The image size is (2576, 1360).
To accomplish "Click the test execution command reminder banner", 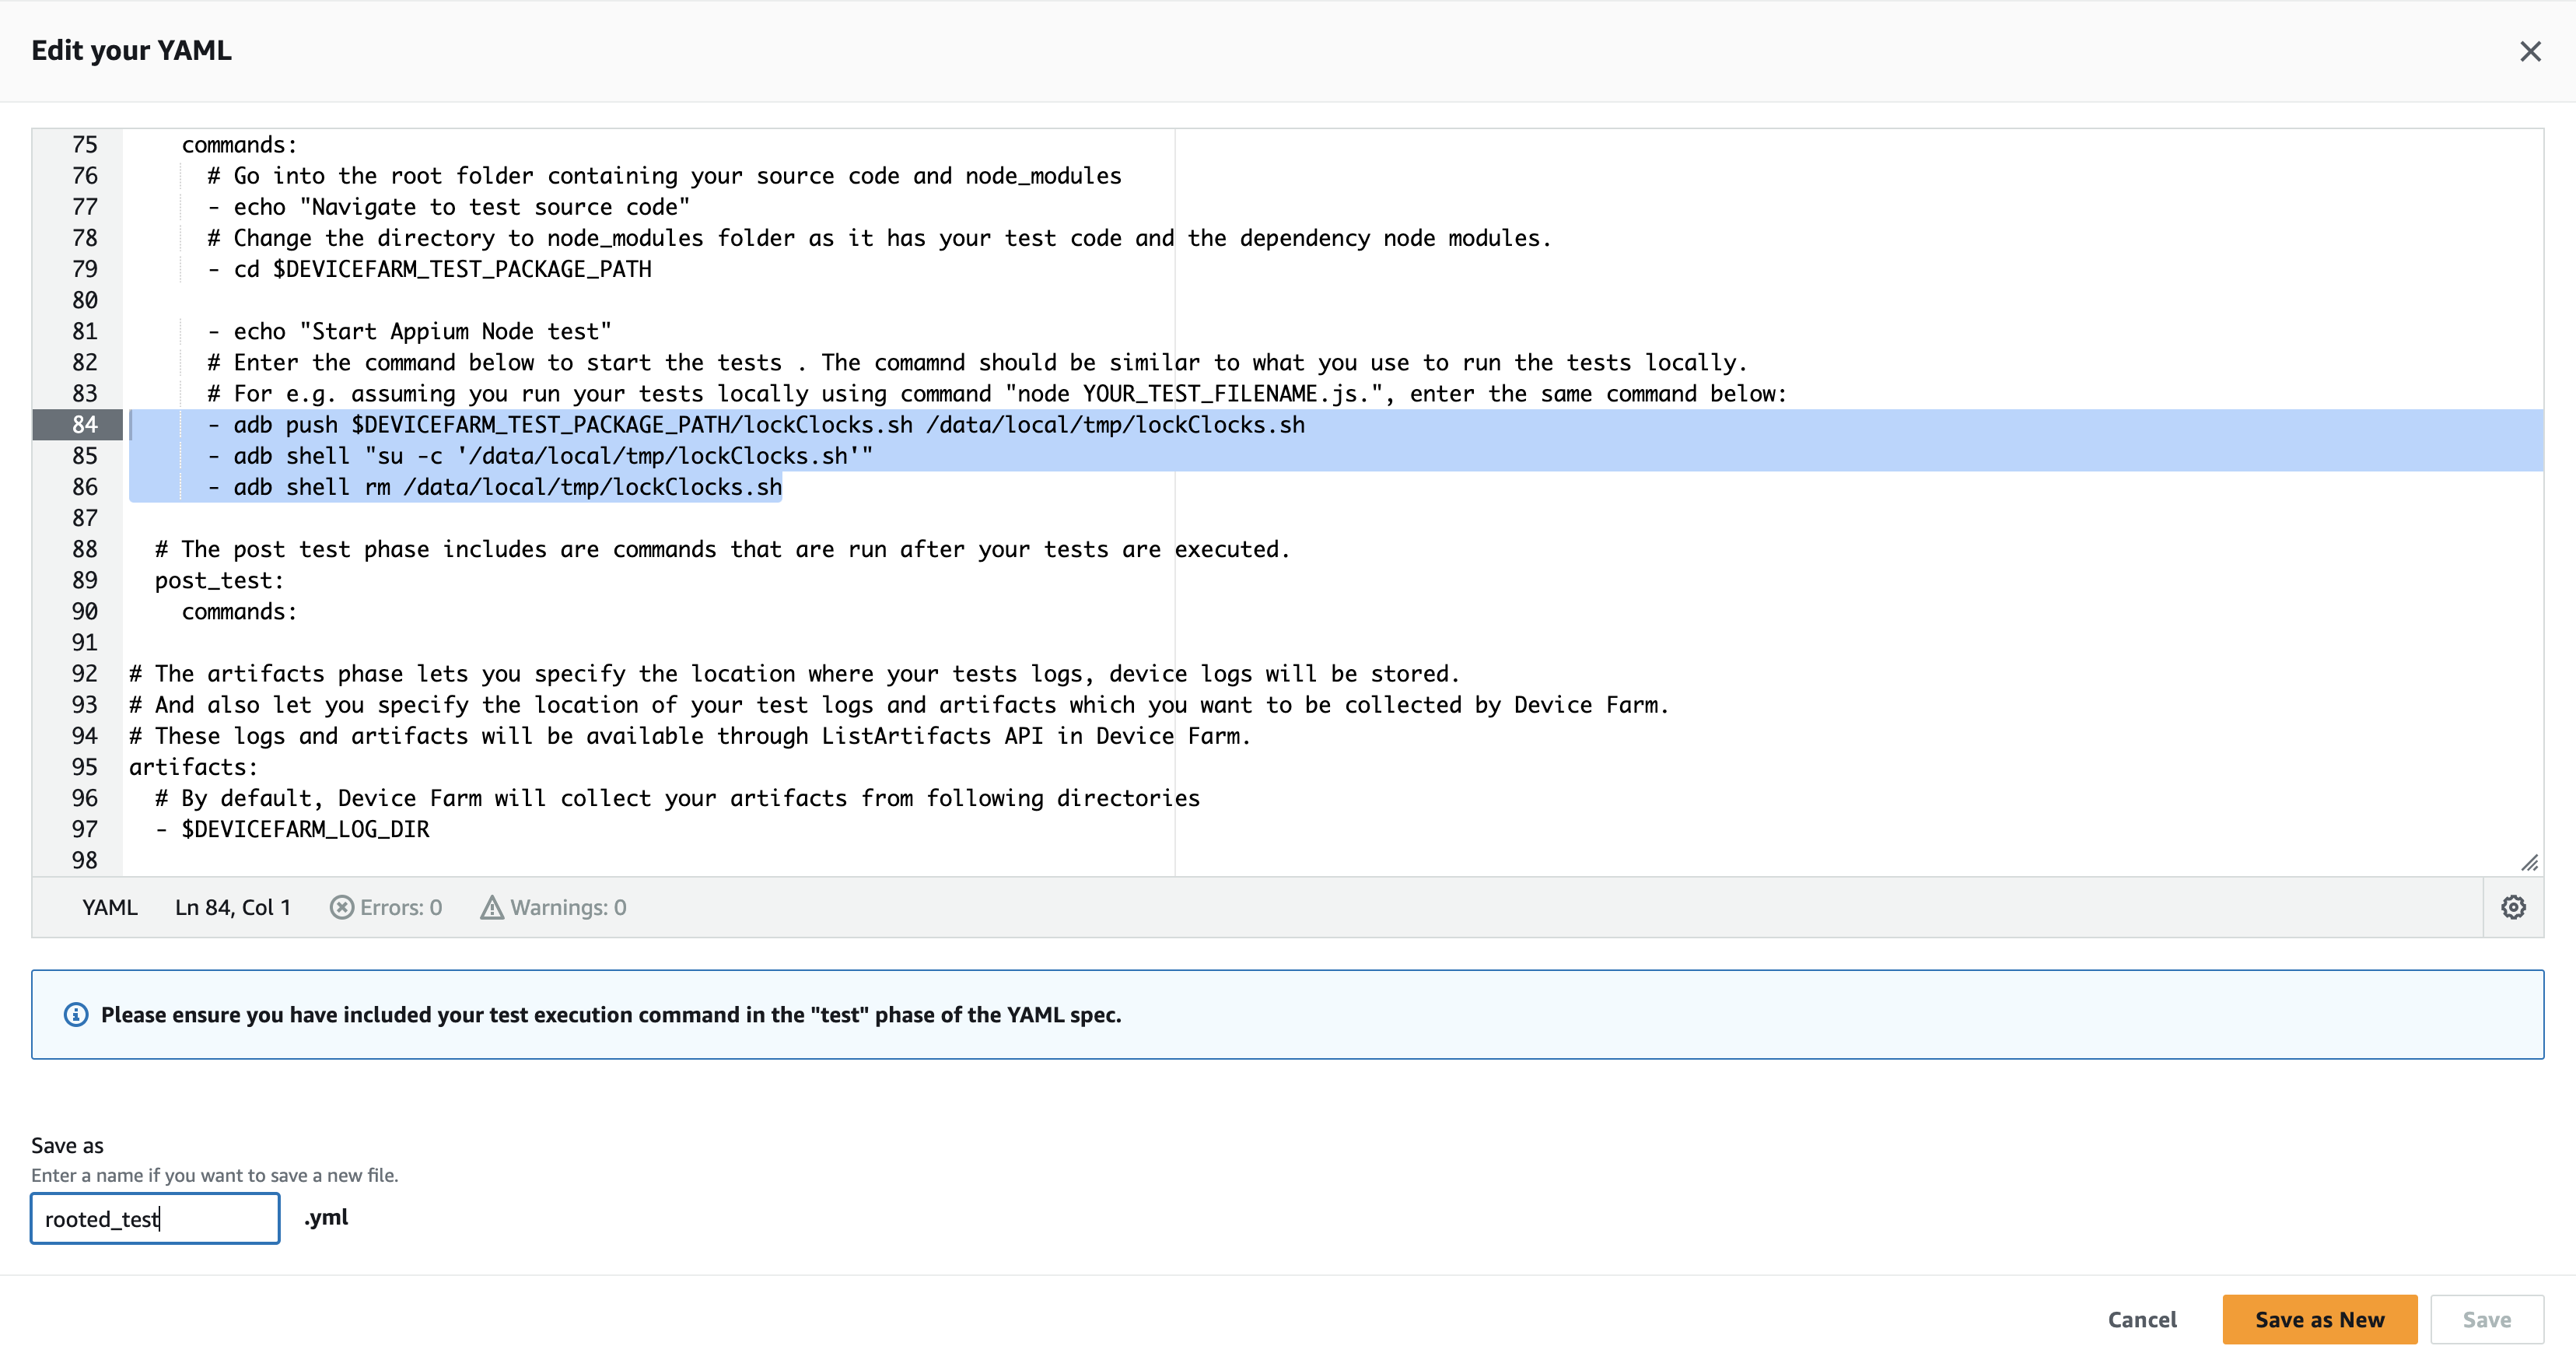I will [611, 1014].
